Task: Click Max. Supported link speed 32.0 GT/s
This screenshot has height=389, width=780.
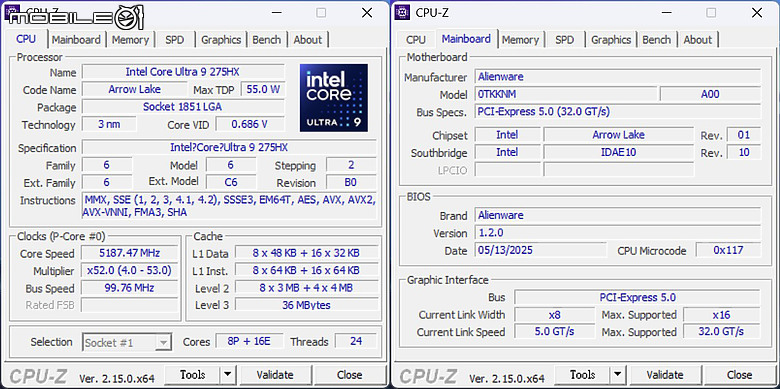Action: coord(721,331)
